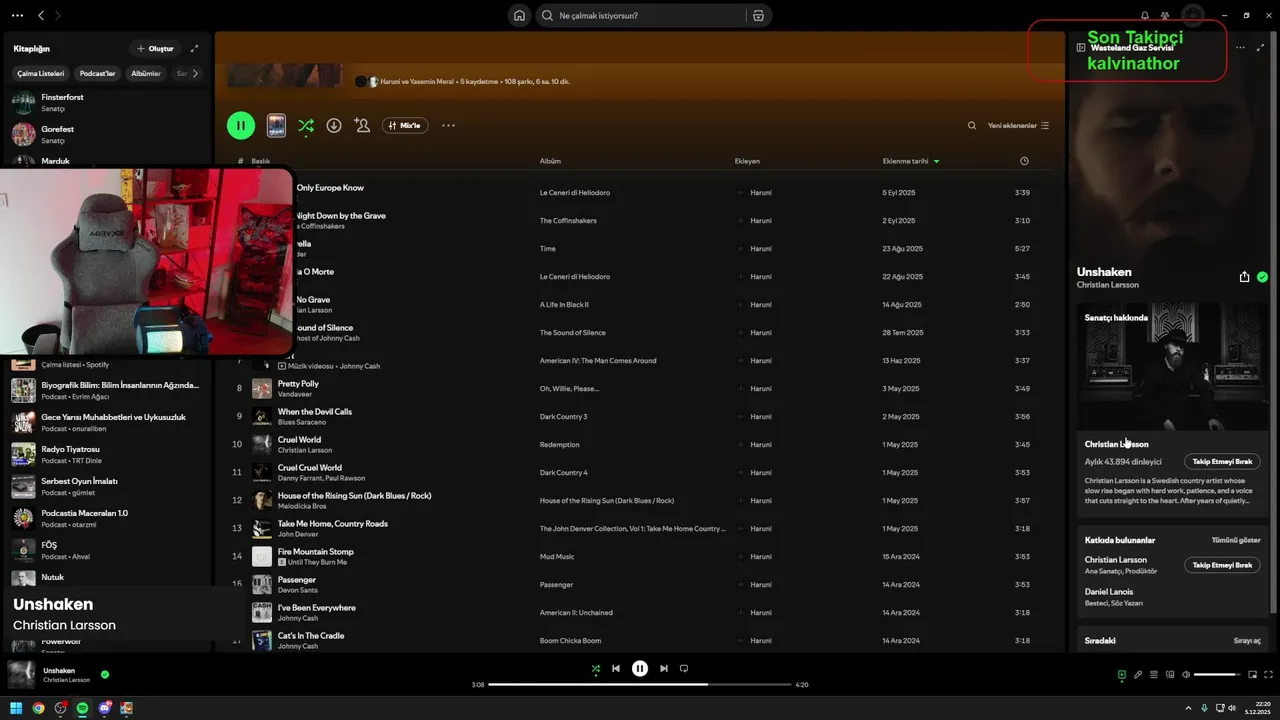Viewport: 1280px width, 720px height.
Task: Open album Dark Country 3 link
Action: (563, 416)
